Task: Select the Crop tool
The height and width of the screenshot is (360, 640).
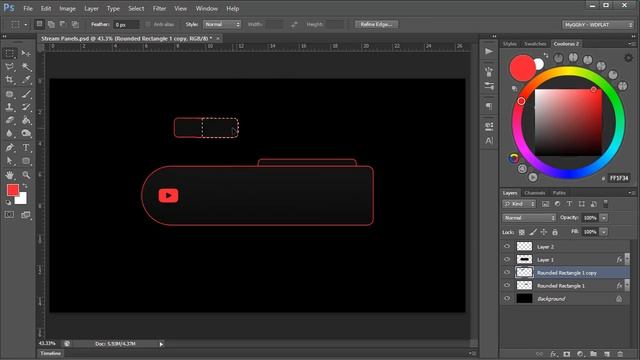Action: (x=9, y=80)
